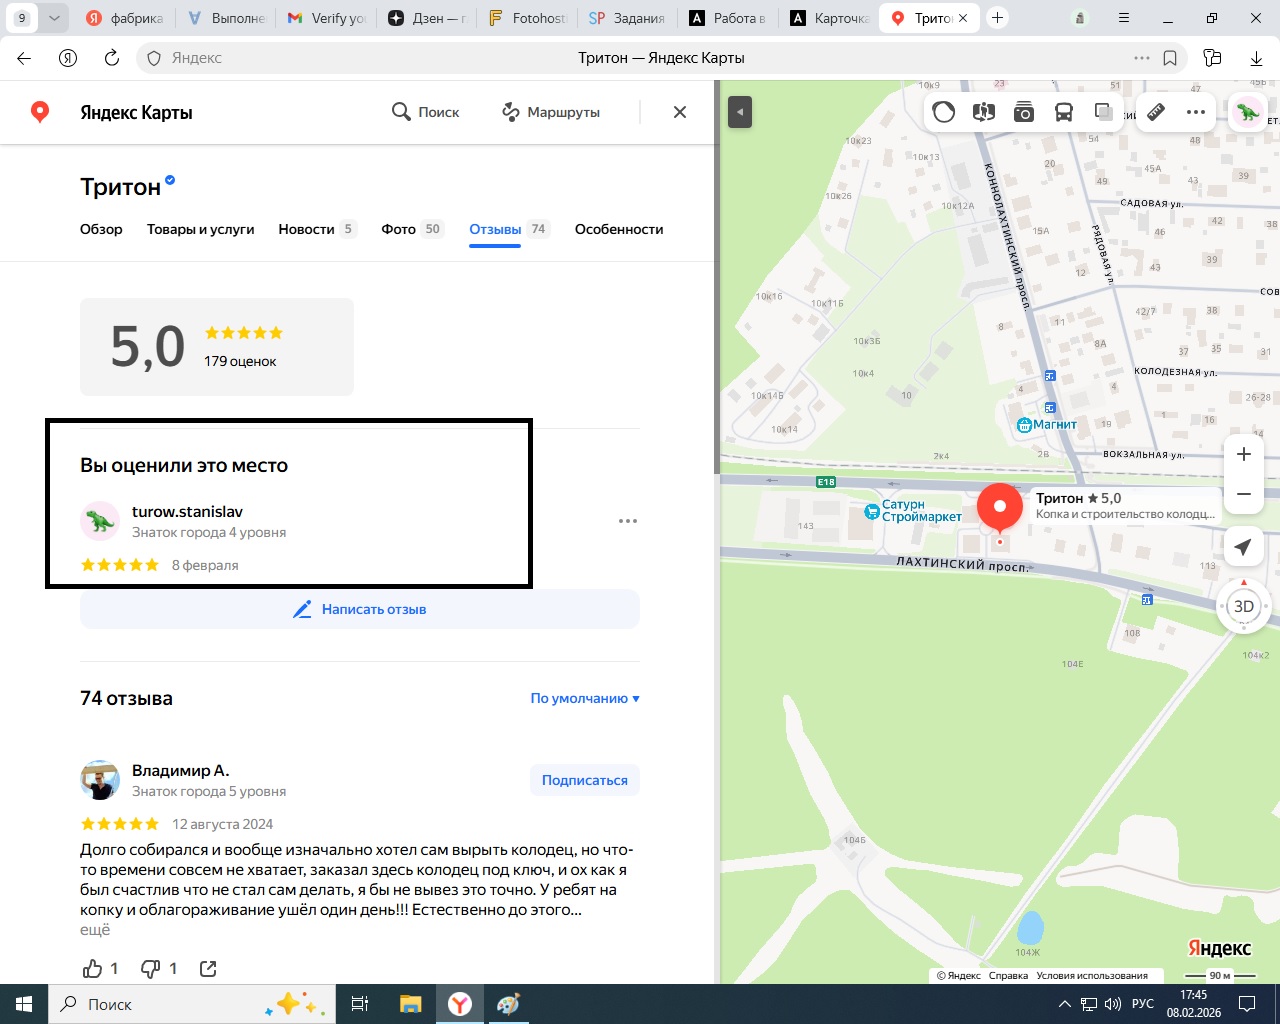Open the map layers selector icon
The height and width of the screenshot is (1024, 1280).
tap(1104, 112)
